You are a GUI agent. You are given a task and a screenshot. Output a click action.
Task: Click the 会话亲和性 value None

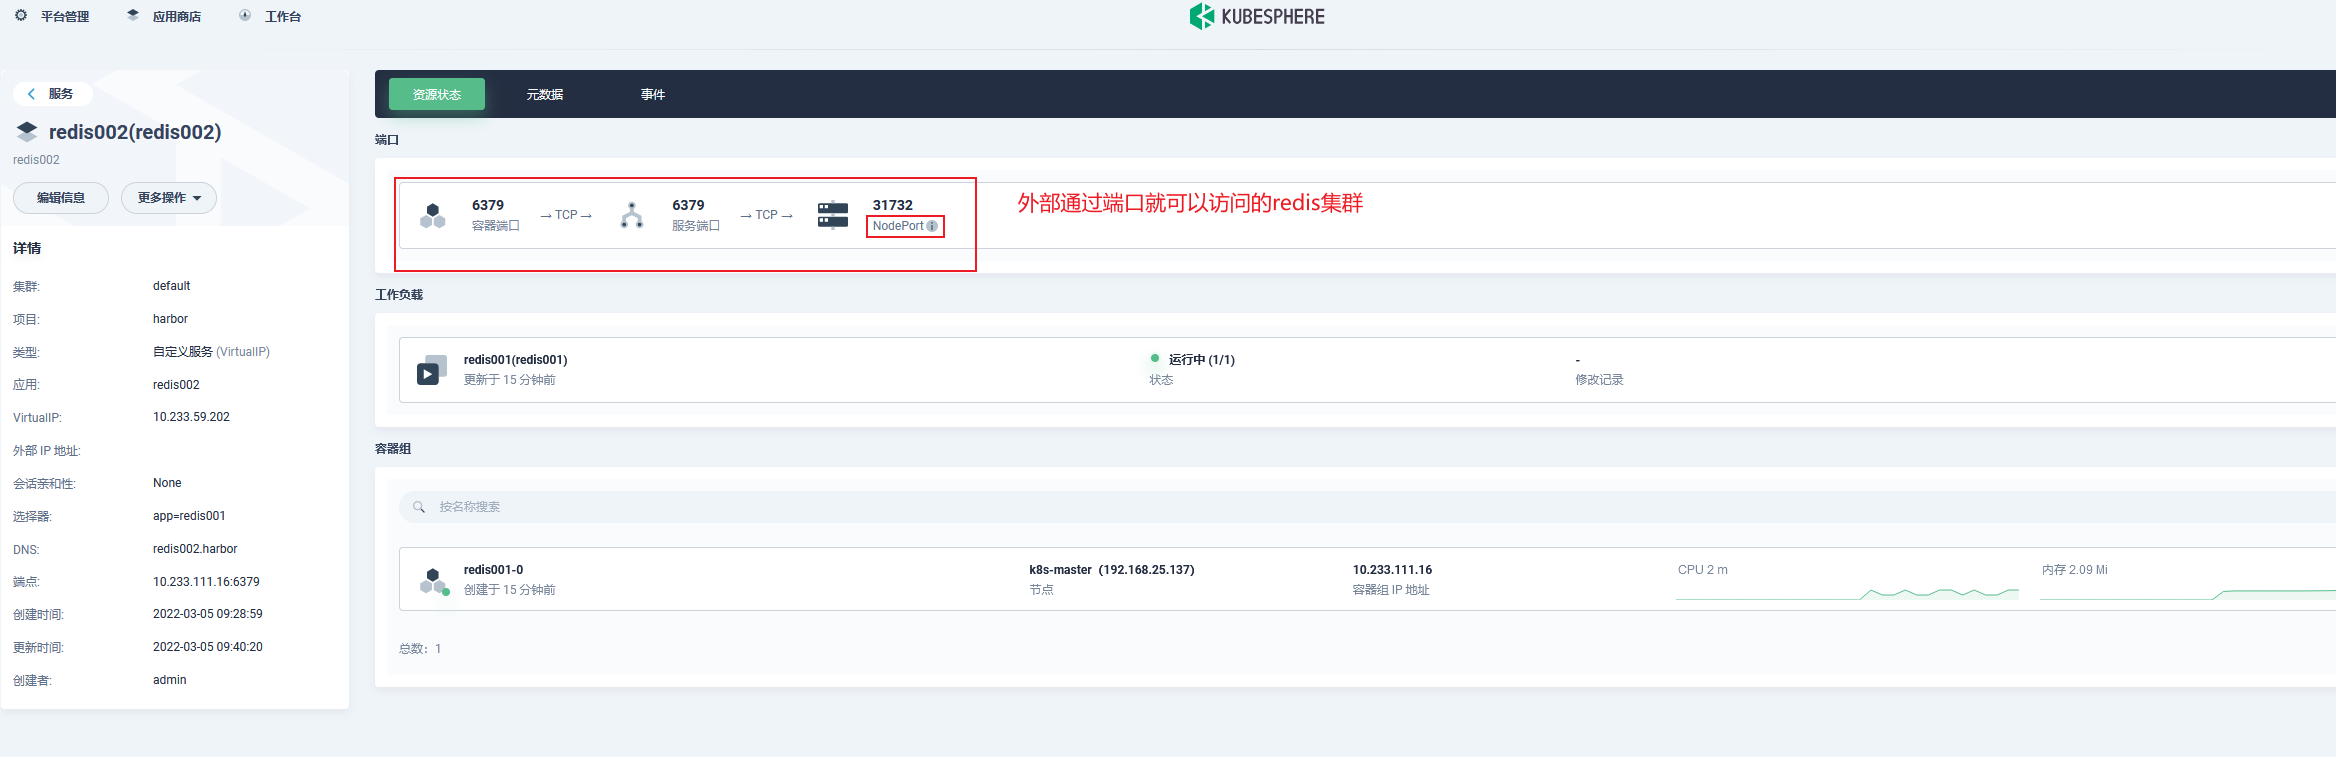[167, 483]
